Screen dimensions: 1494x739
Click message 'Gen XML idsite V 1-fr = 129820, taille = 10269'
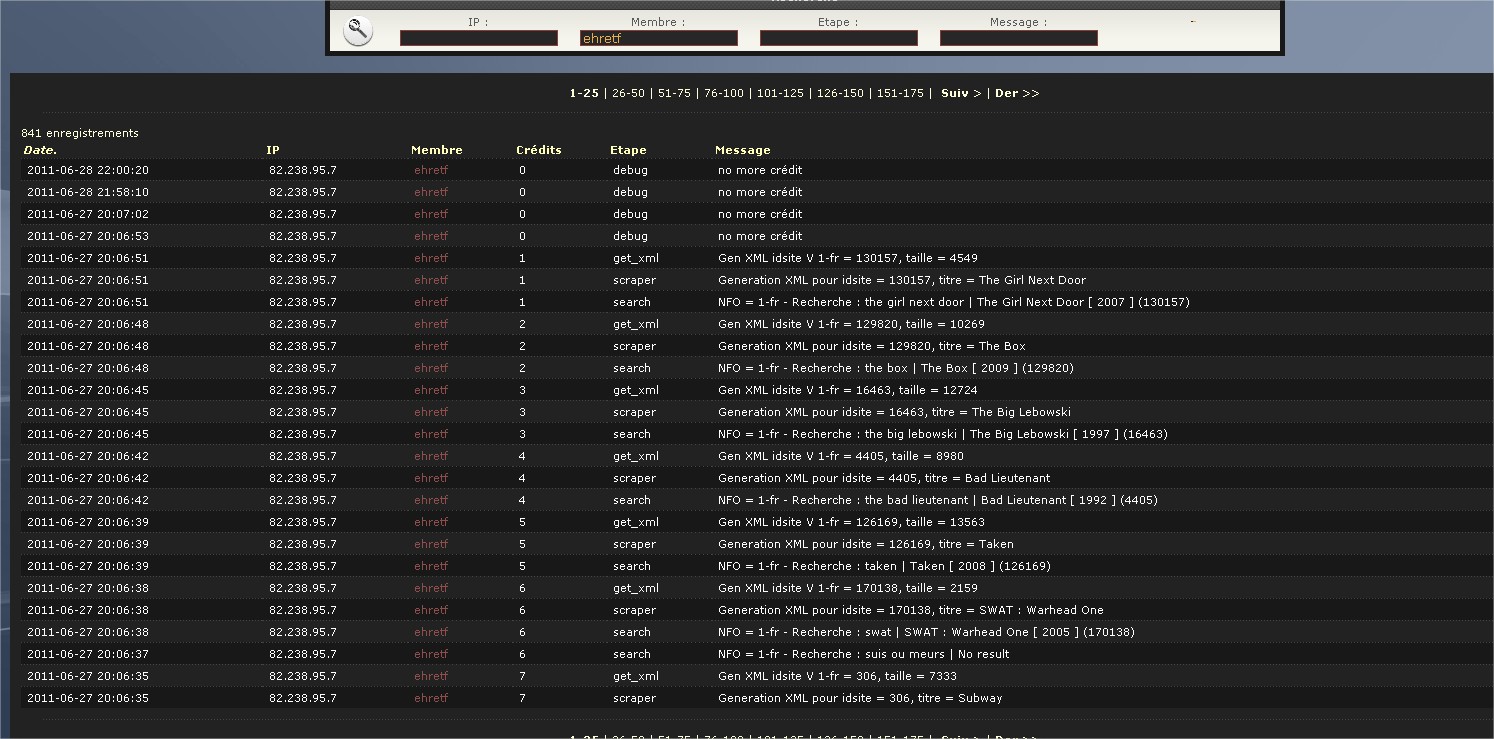[851, 324]
